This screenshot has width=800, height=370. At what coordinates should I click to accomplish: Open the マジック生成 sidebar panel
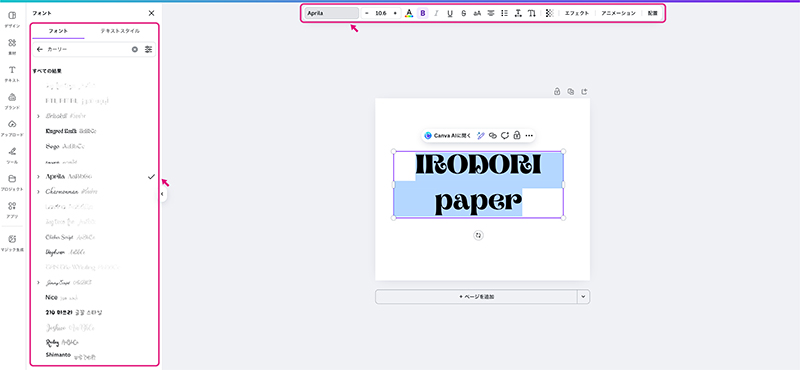coord(12,242)
